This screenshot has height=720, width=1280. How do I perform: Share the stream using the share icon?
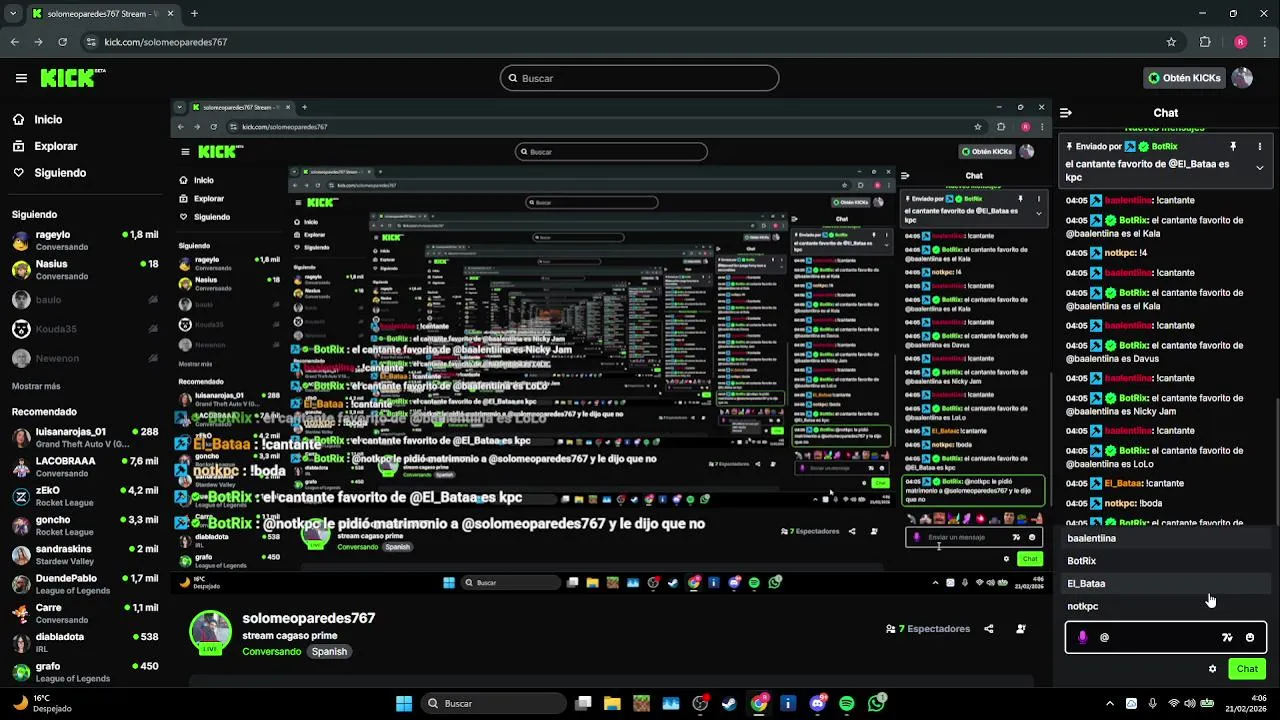(x=989, y=629)
